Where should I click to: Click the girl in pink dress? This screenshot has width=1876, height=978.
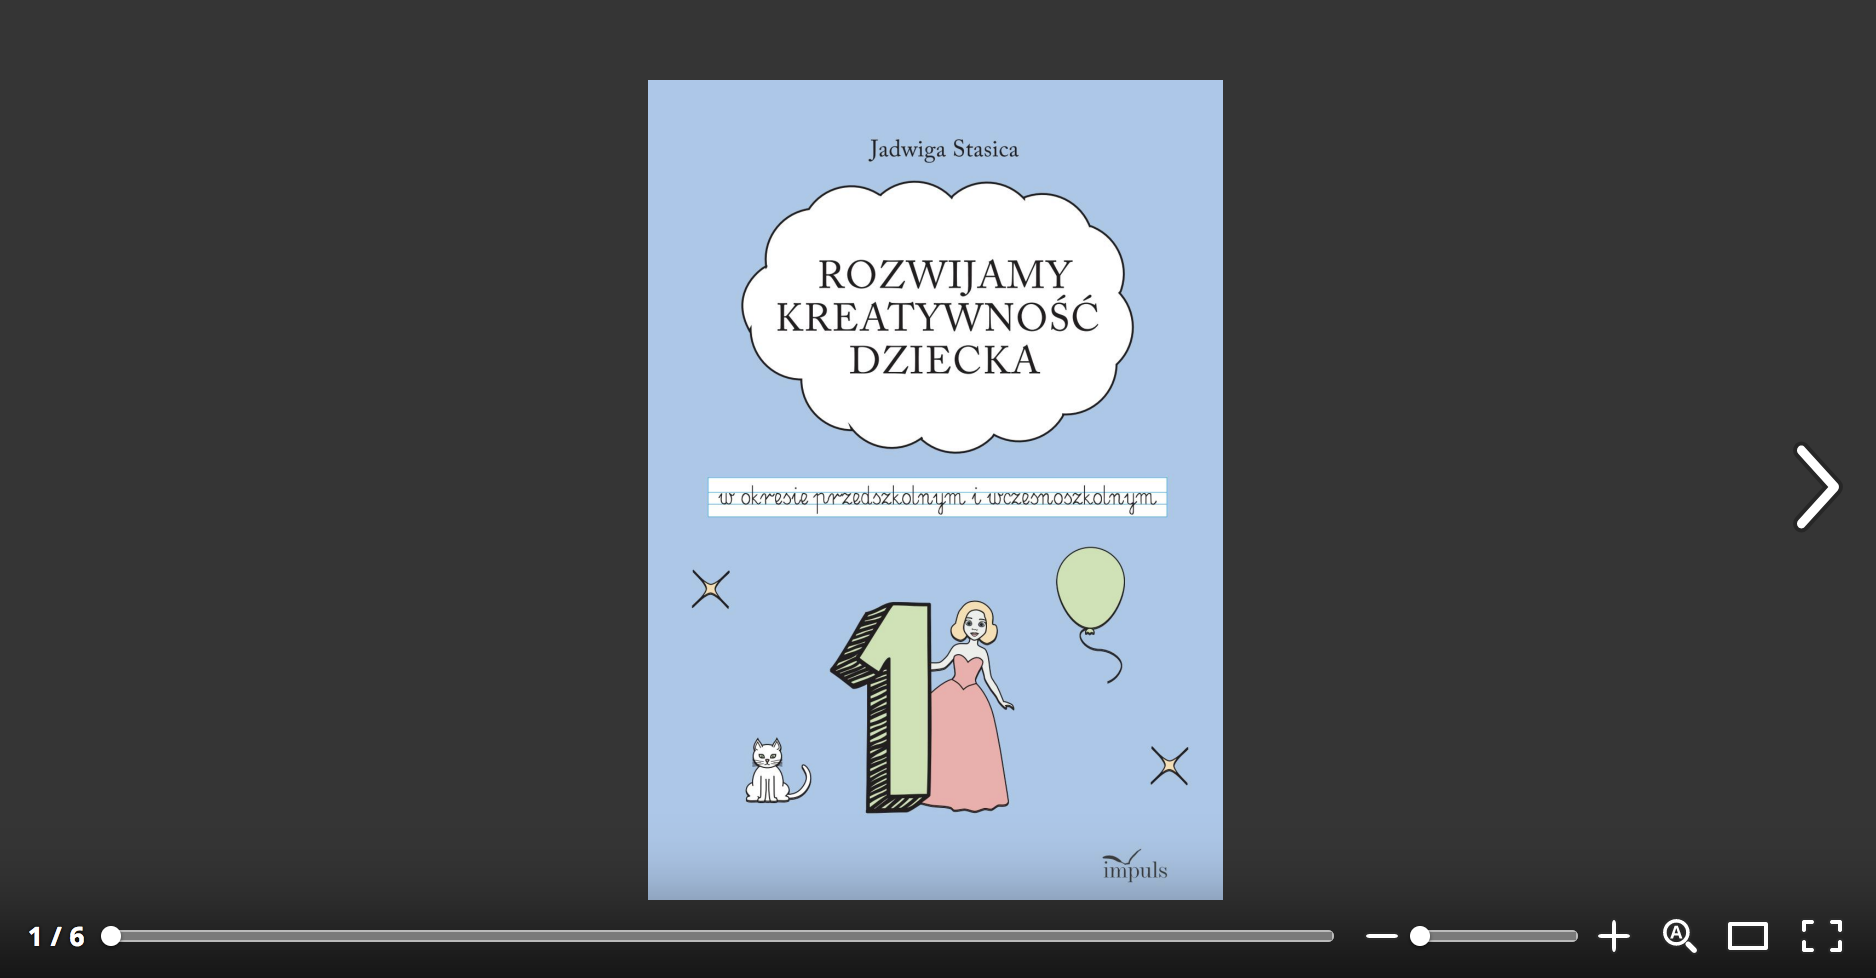click(x=968, y=710)
